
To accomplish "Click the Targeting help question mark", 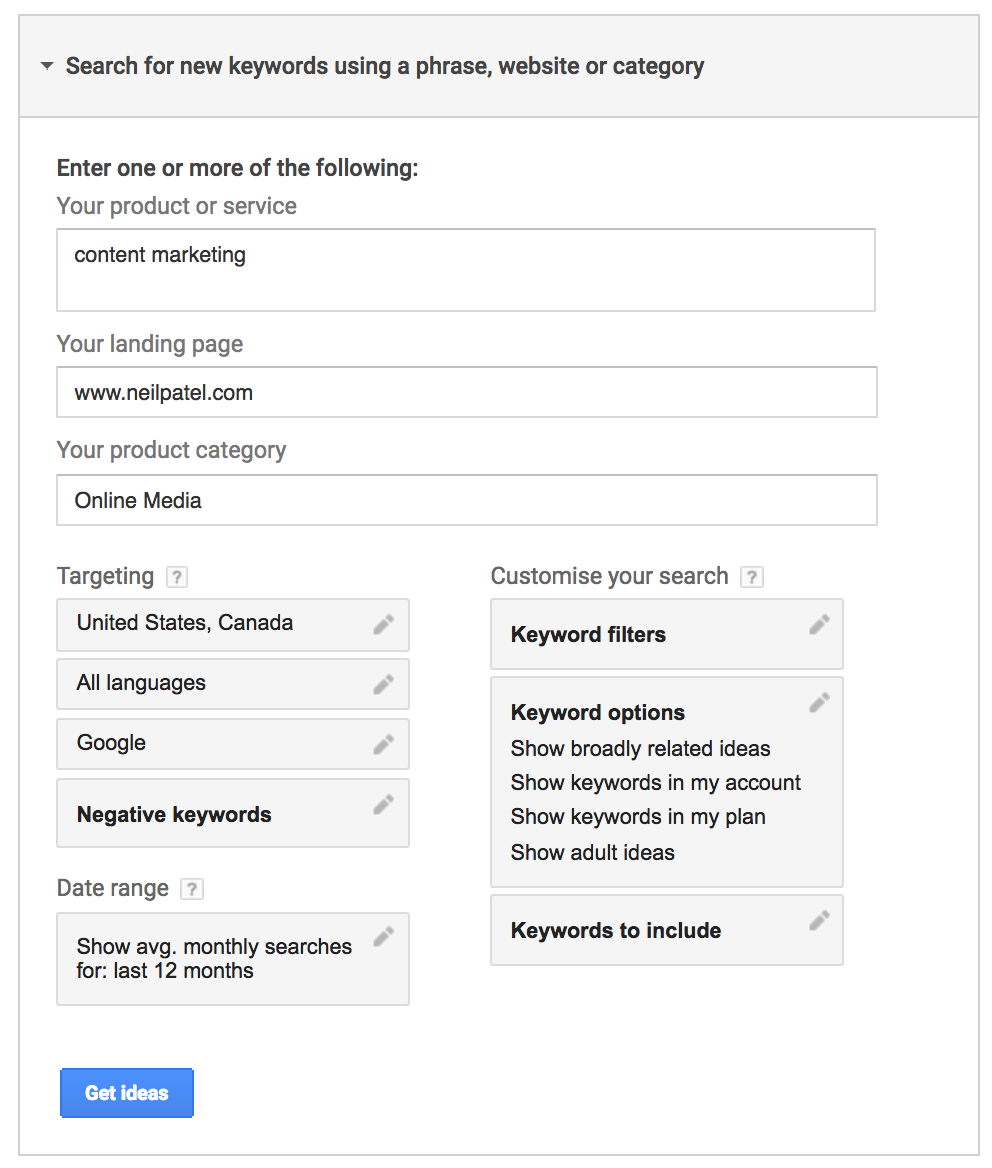I will 177,577.
